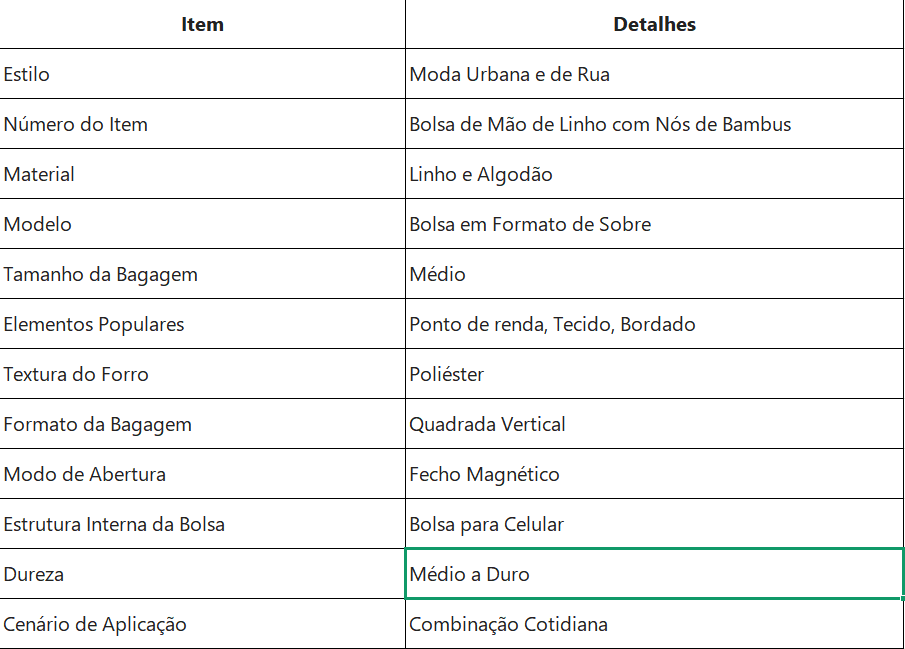Viewport: 905px width, 649px height.
Task: Select the 'Material' cell
Action: (x=202, y=174)
